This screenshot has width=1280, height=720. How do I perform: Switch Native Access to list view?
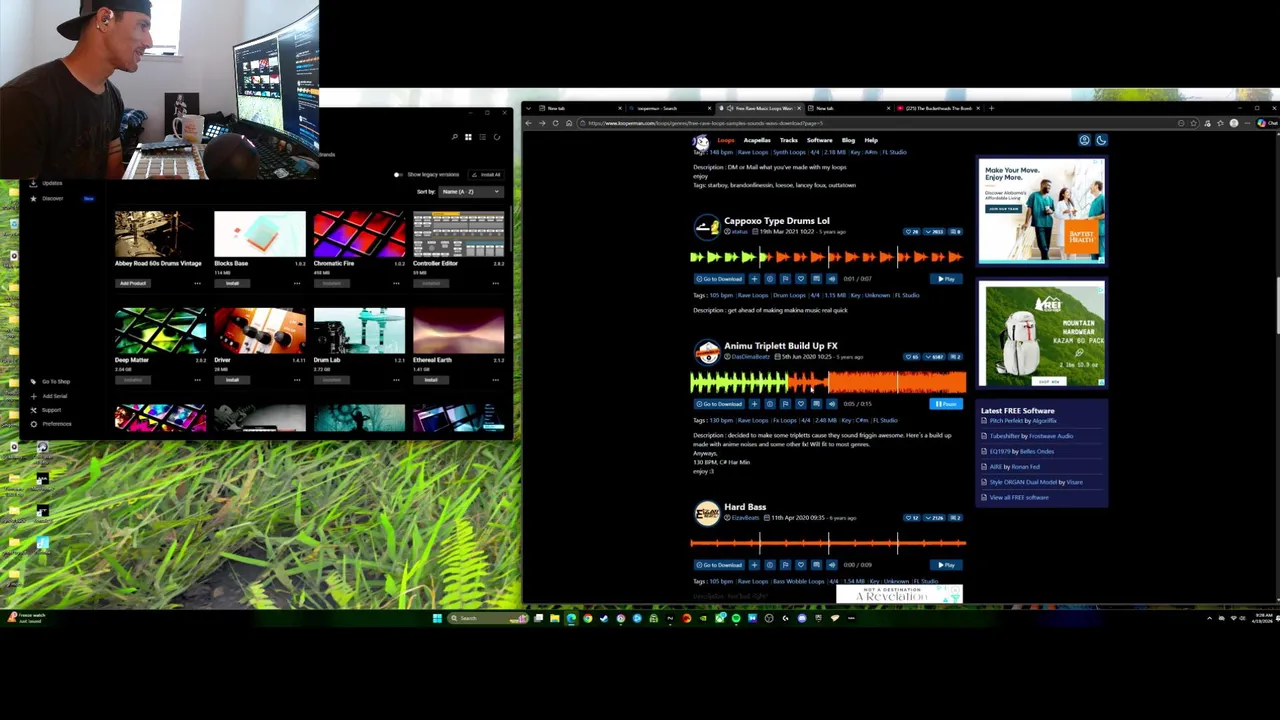tap(482, 137)
